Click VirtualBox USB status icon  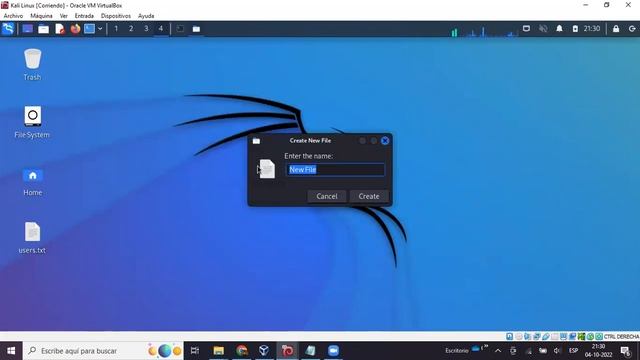point(546,336)
